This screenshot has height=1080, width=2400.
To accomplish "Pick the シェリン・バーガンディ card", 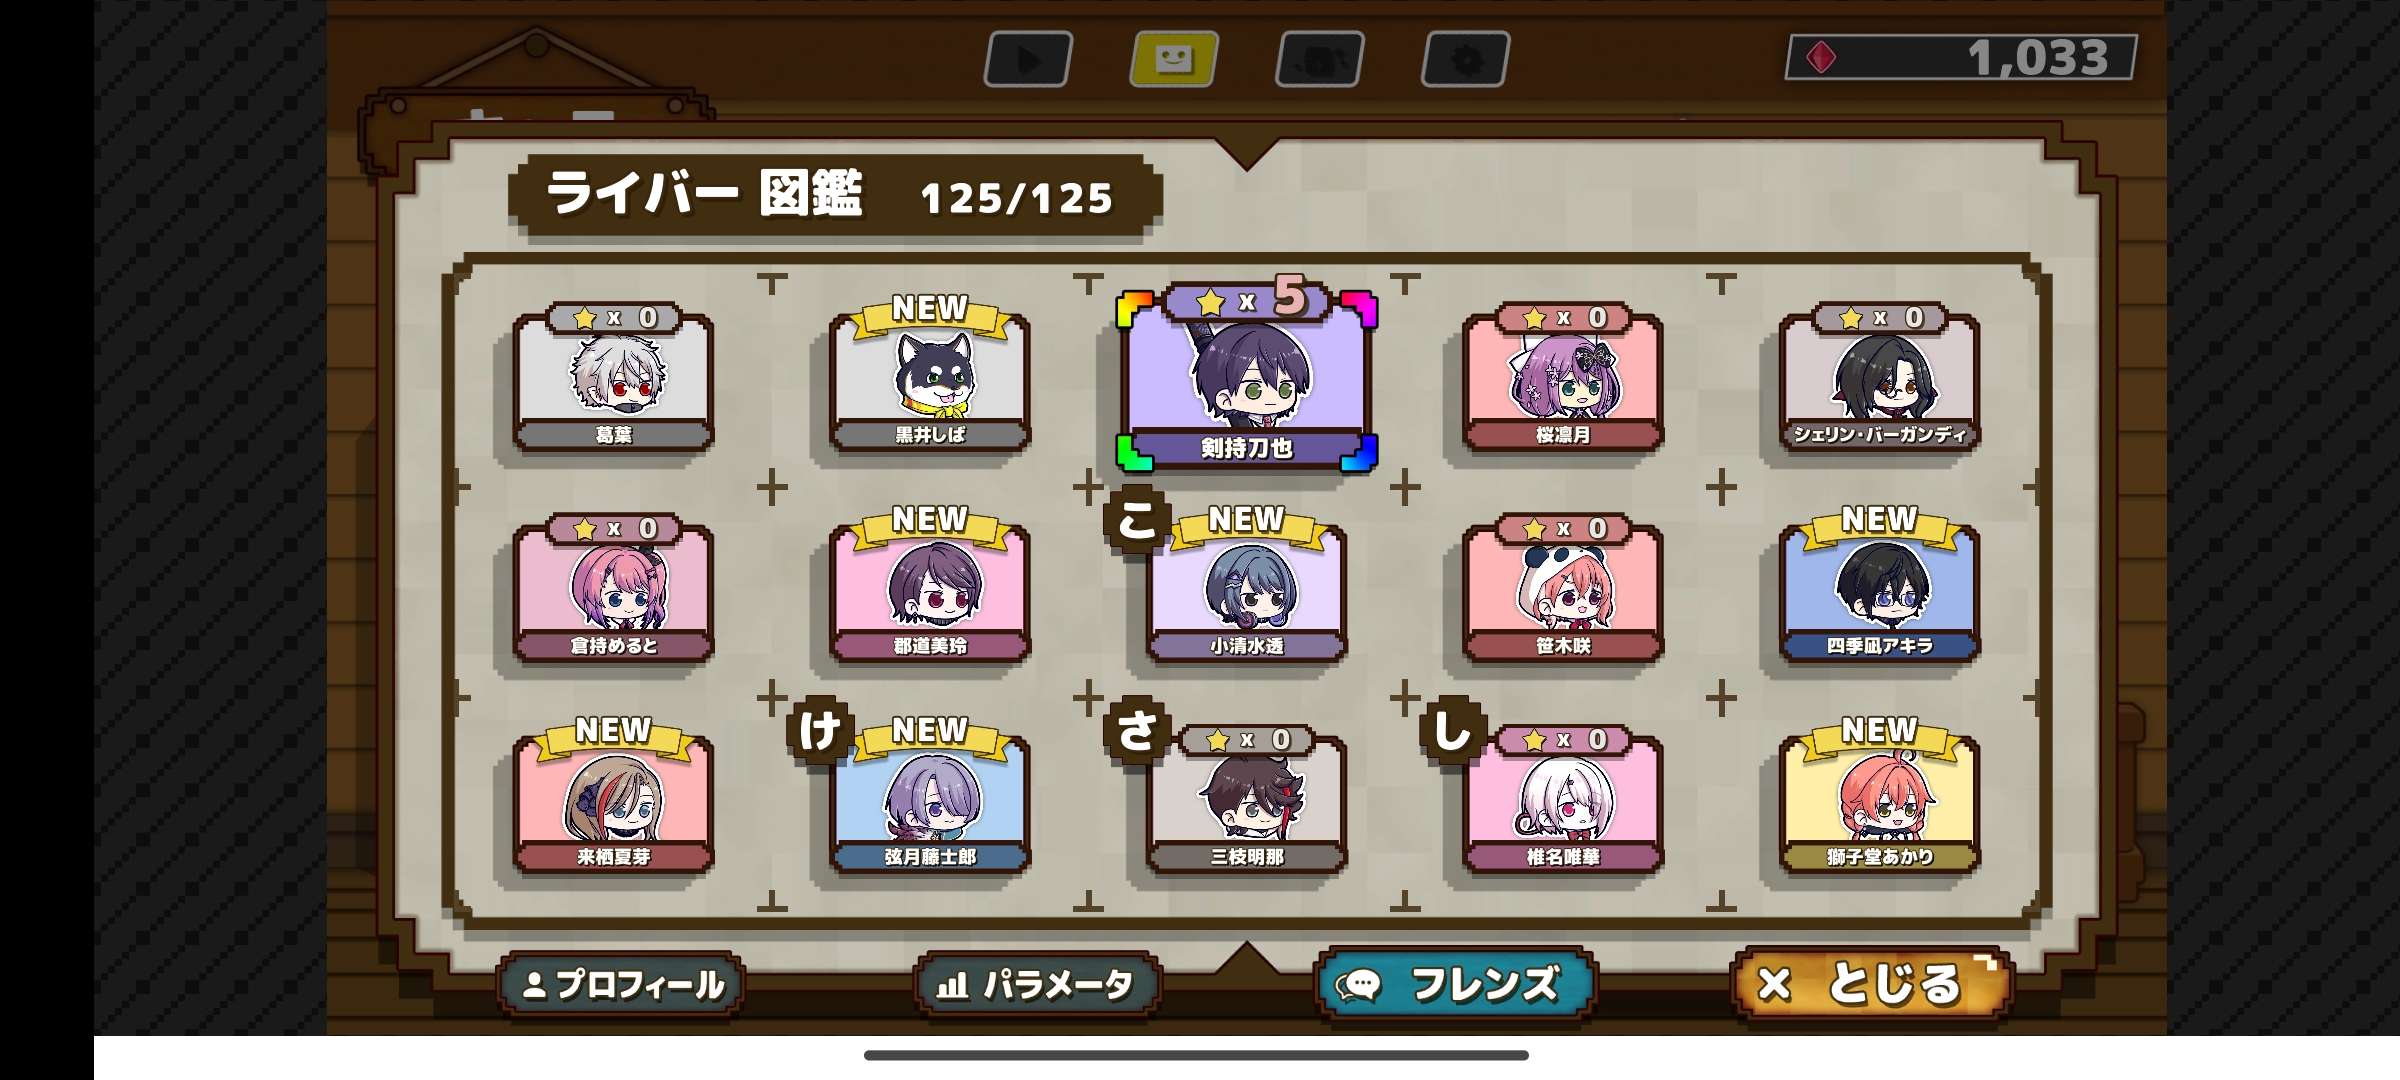I will (1880, 378).
